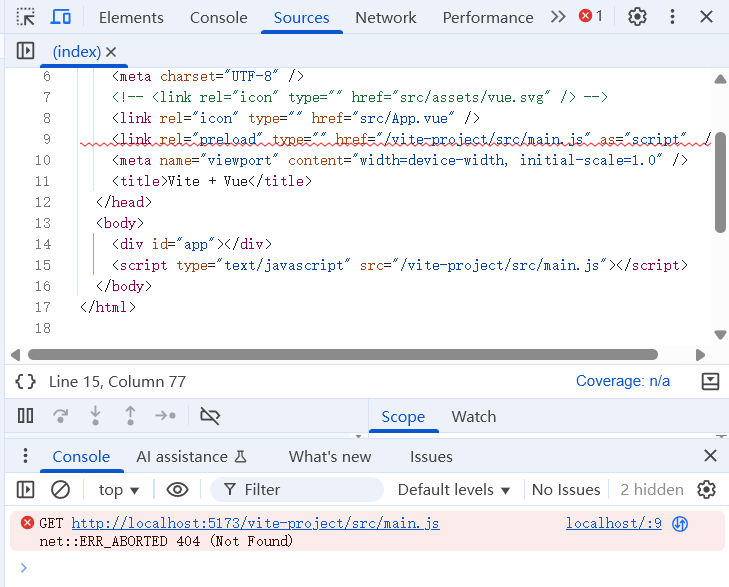The width and height of the screenshot is (729, 587).
Task: Click the red error icon in console
Action: click(x=27, y=523)
